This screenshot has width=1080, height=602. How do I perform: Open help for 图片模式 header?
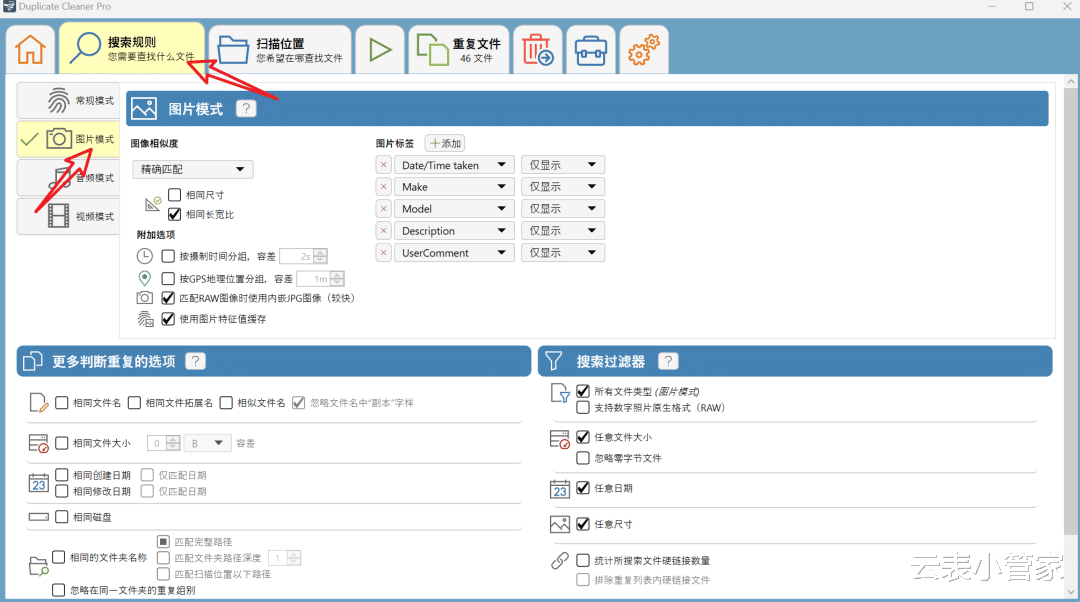click(x=246, y=109)
